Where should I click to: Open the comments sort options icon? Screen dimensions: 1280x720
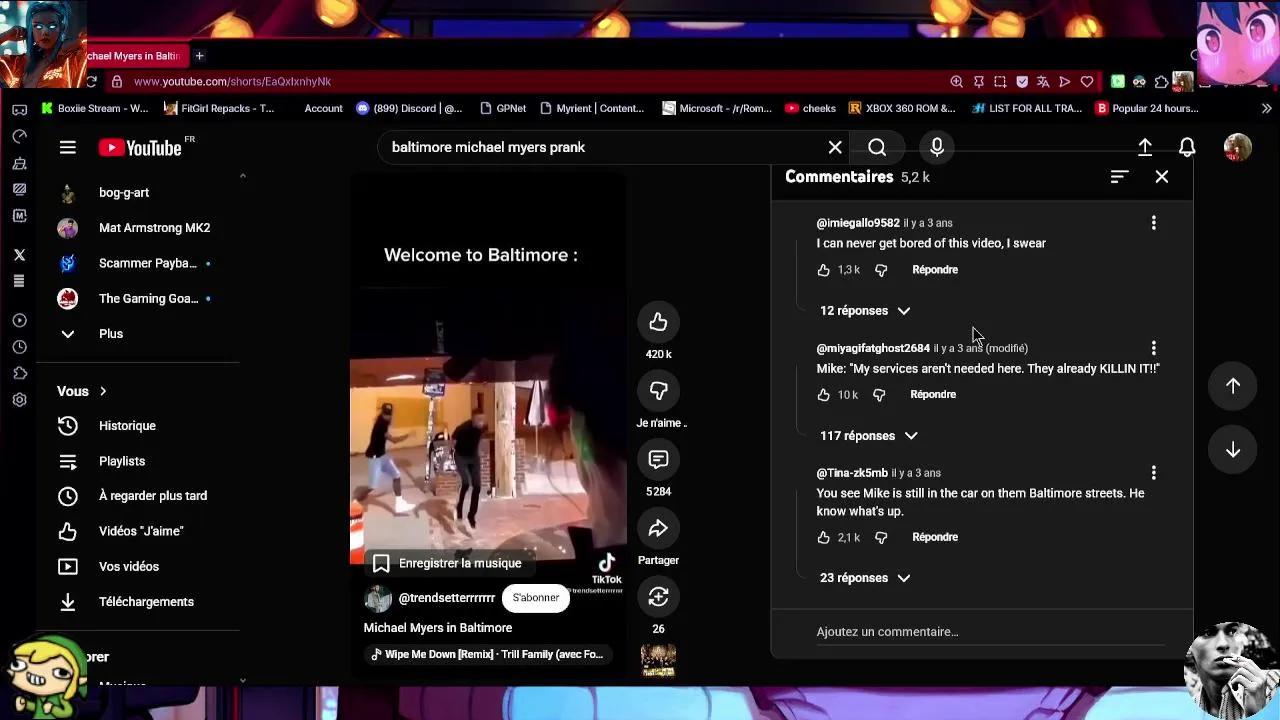tap(1119, 177)
